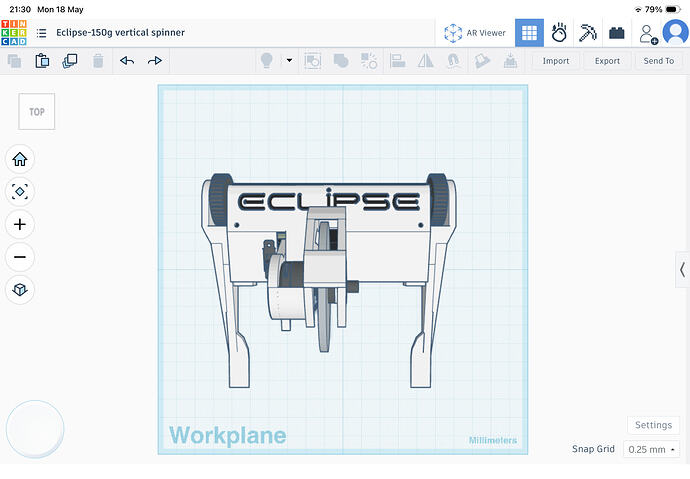The width and height of the screenshot is (690, 479).
Task: Switch to 3D design grid view
Action: tap(529, 33)
